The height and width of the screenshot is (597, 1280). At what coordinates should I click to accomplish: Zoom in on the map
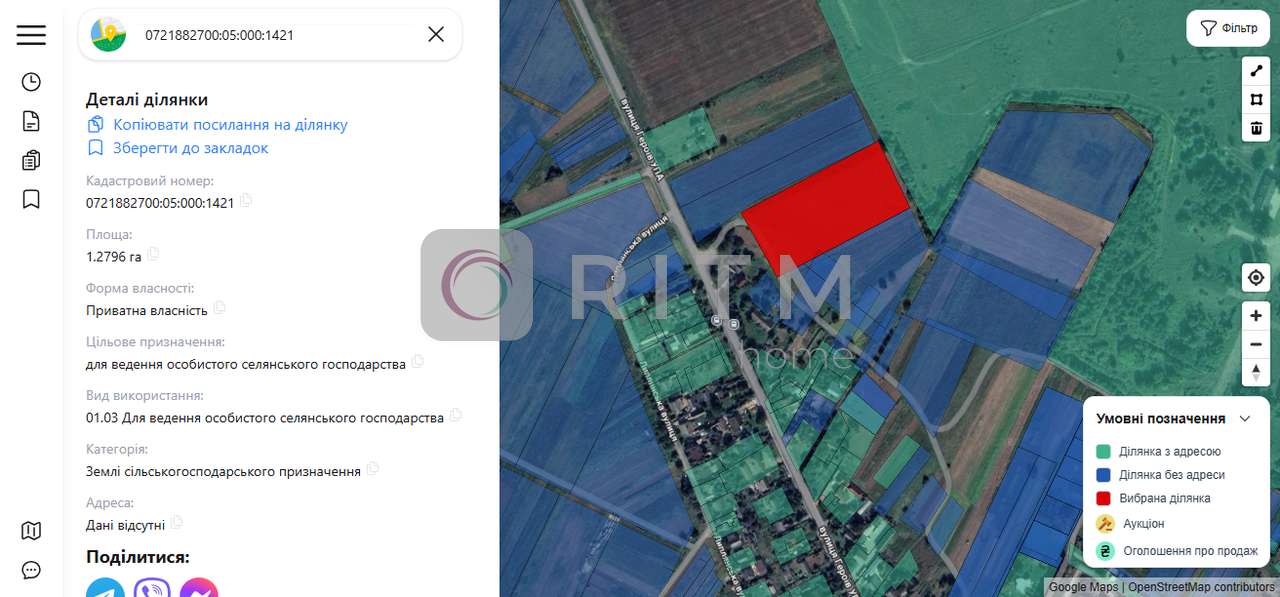(x=1256, y=316)
